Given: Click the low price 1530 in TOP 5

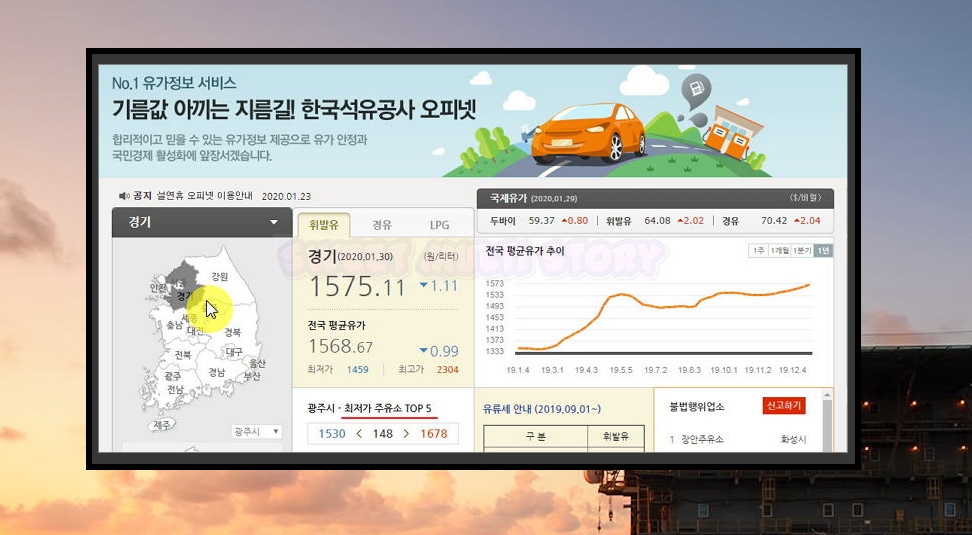Looking at the screenshot, I should tap(332, 434).
